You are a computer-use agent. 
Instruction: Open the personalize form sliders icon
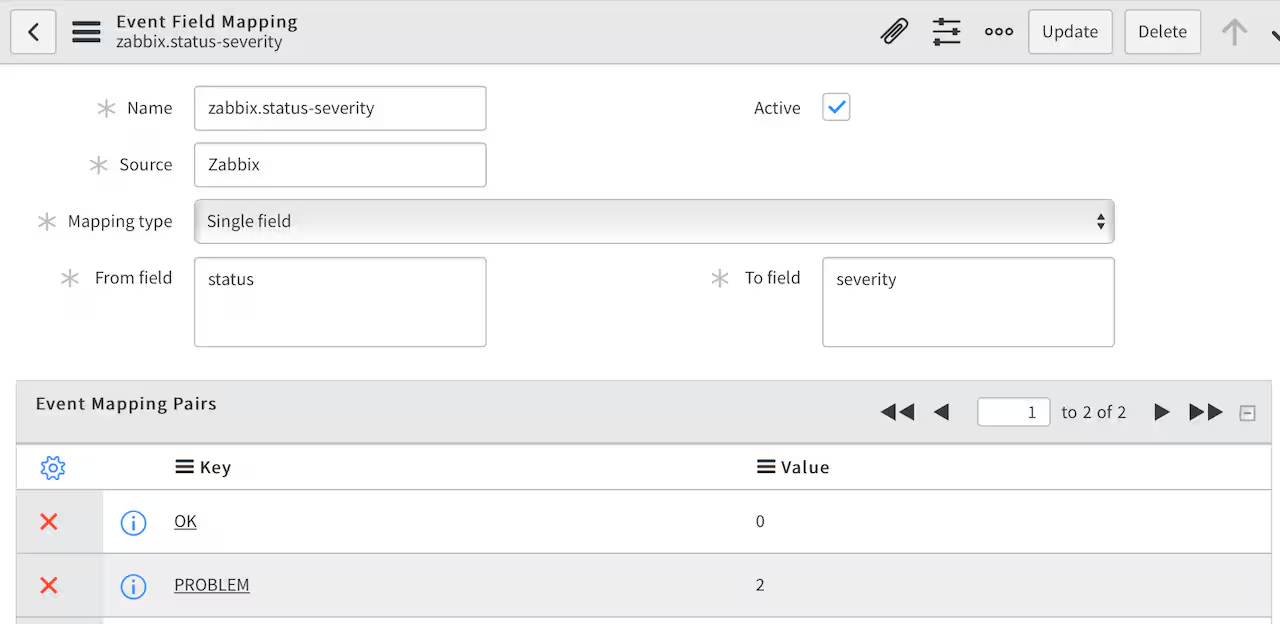pos(946,32)
